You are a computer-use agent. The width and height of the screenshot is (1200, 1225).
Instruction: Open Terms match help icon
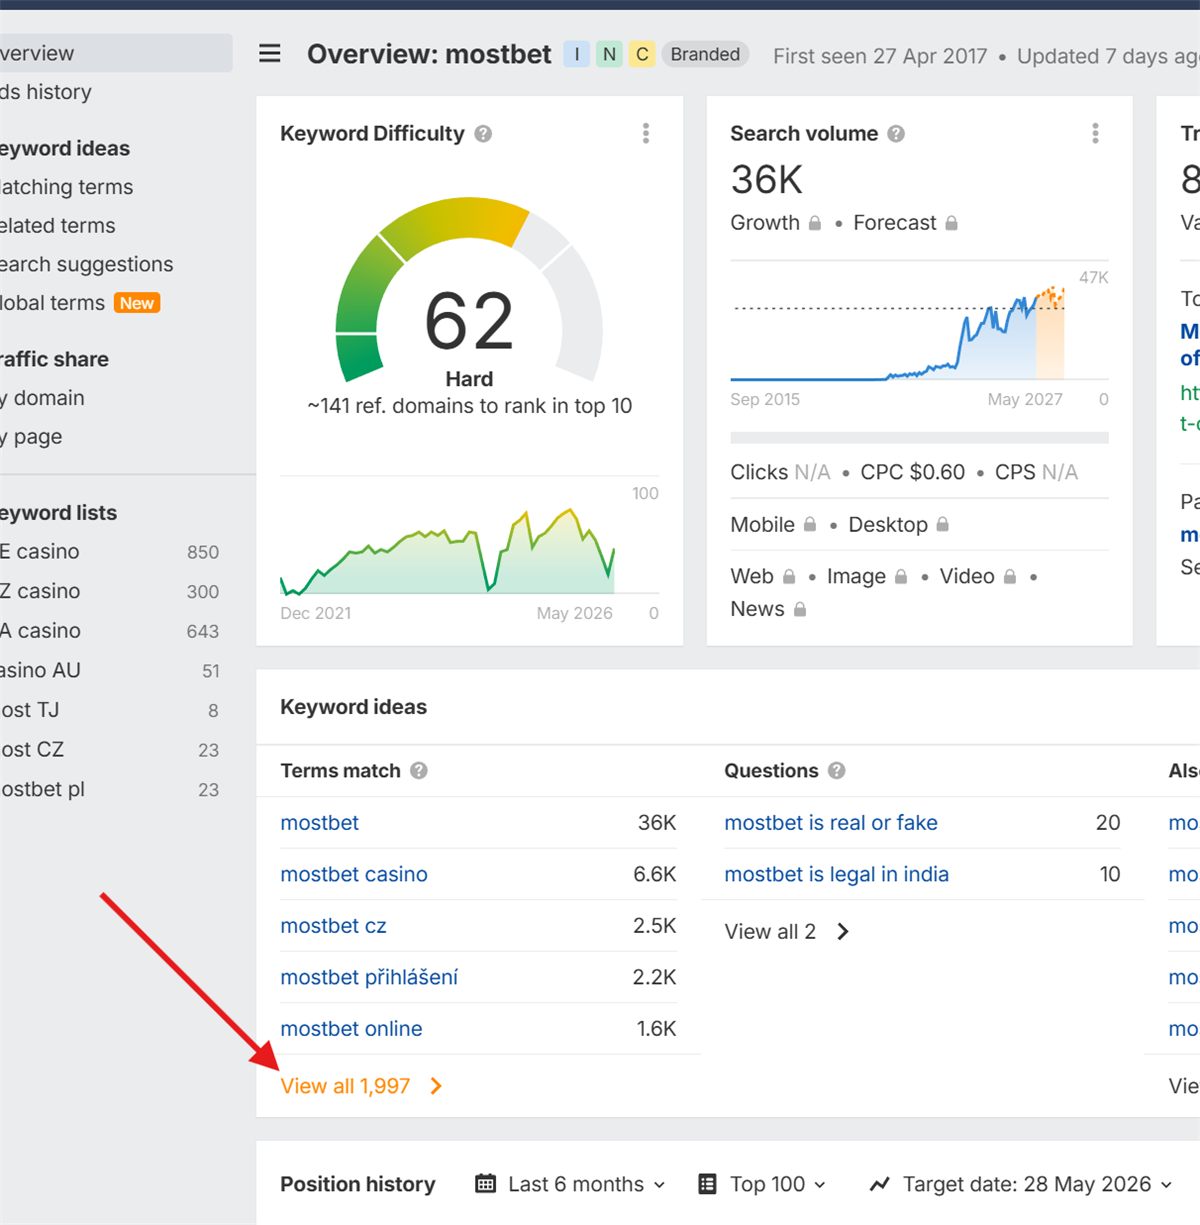coord(419,771)
